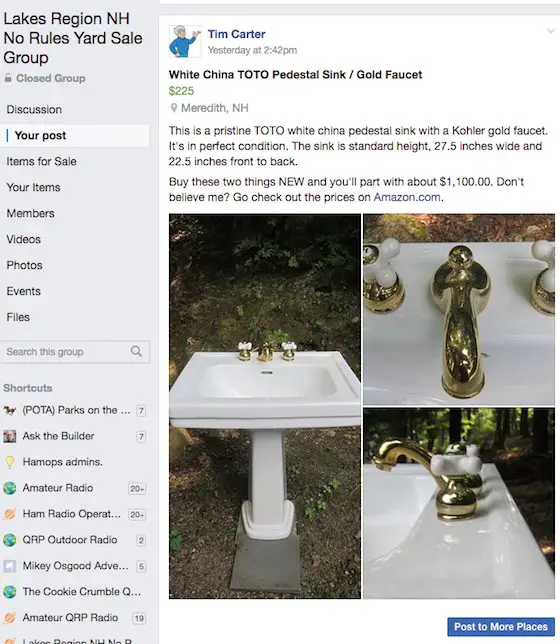Screen dimensions: 560x644
Task: Open the Amazon.com link
Action: 407,198
